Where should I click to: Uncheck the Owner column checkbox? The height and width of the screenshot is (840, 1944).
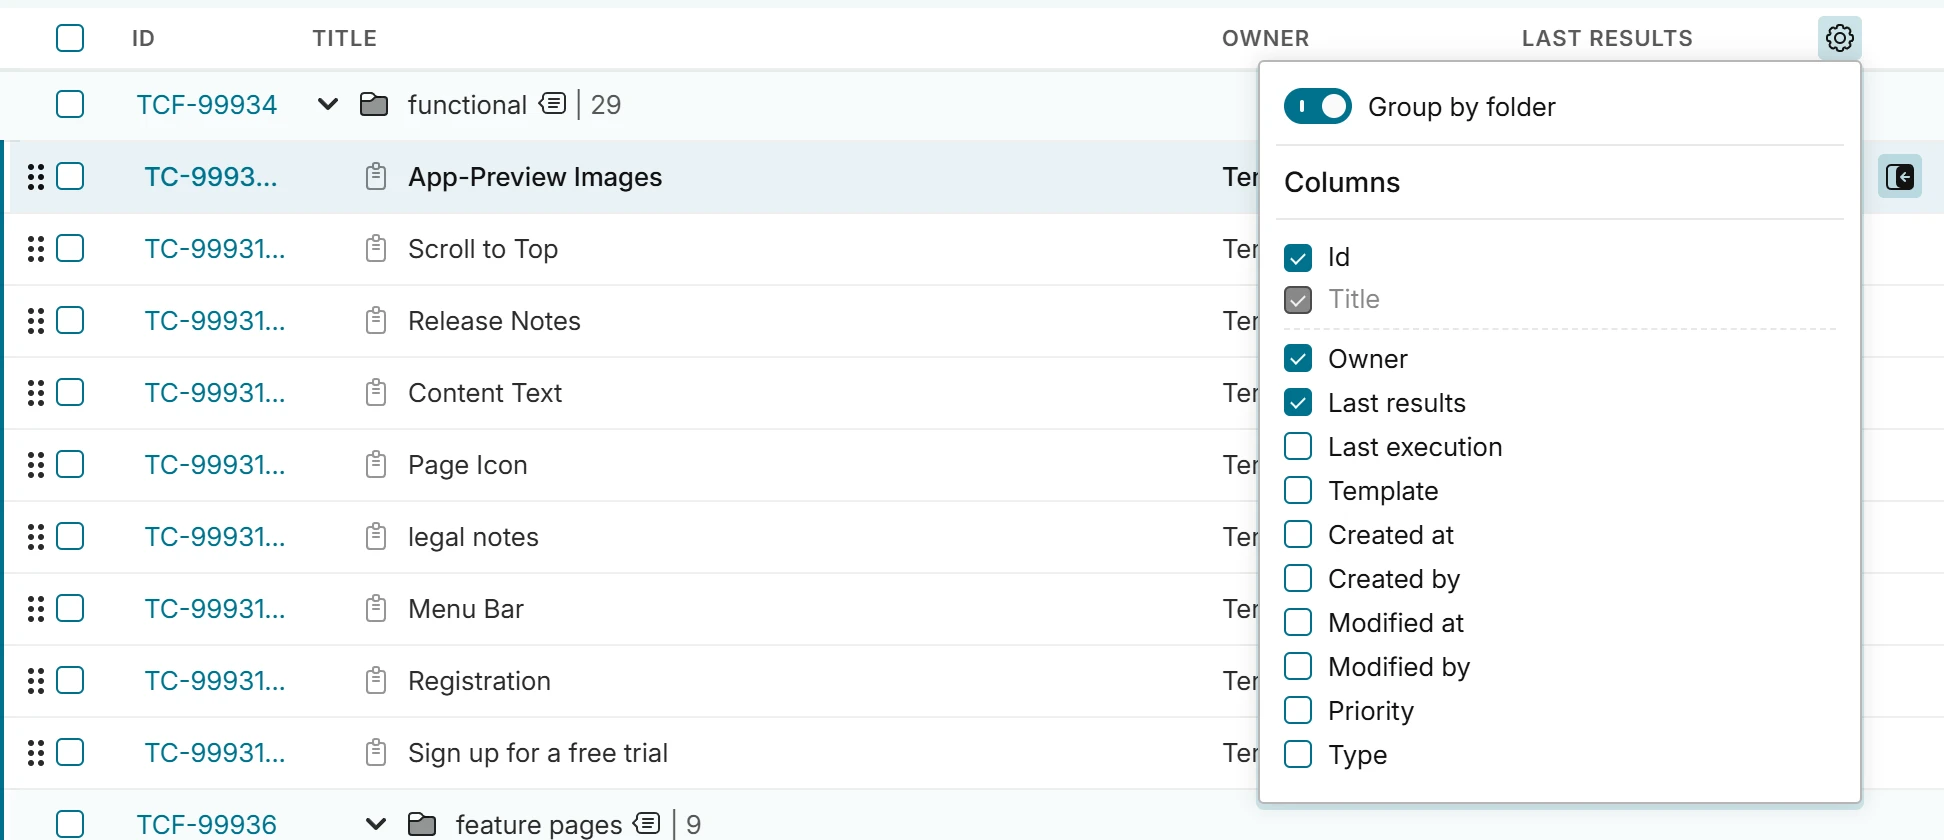point(1298,358)
